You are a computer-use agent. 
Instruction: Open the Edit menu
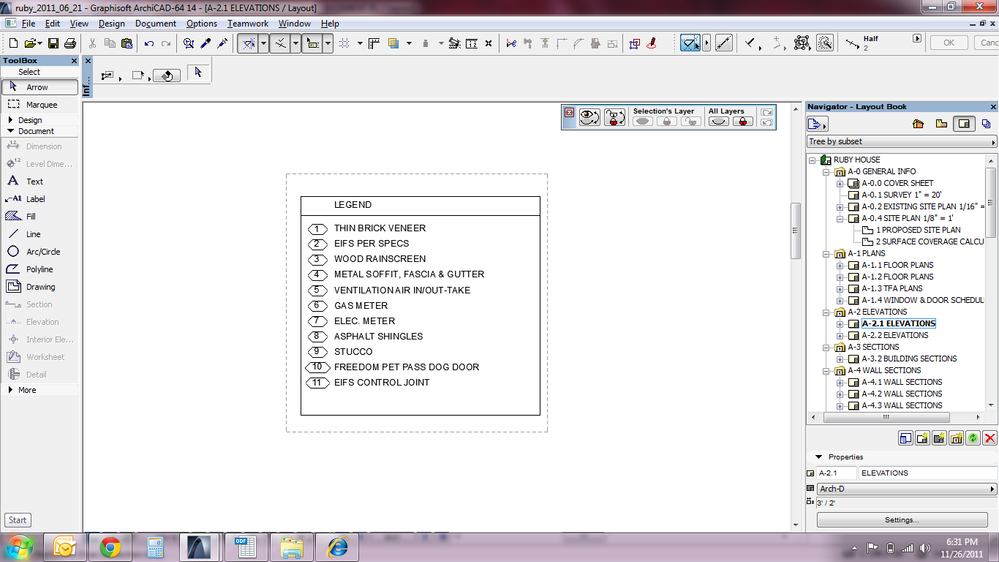click(52, 24)
